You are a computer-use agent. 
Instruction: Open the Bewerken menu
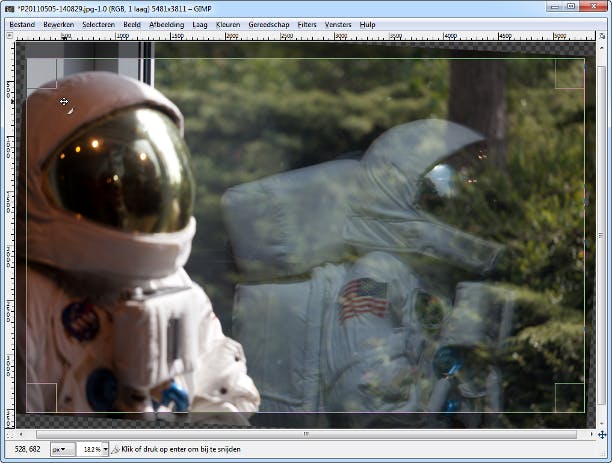click(x=59, y=25)
